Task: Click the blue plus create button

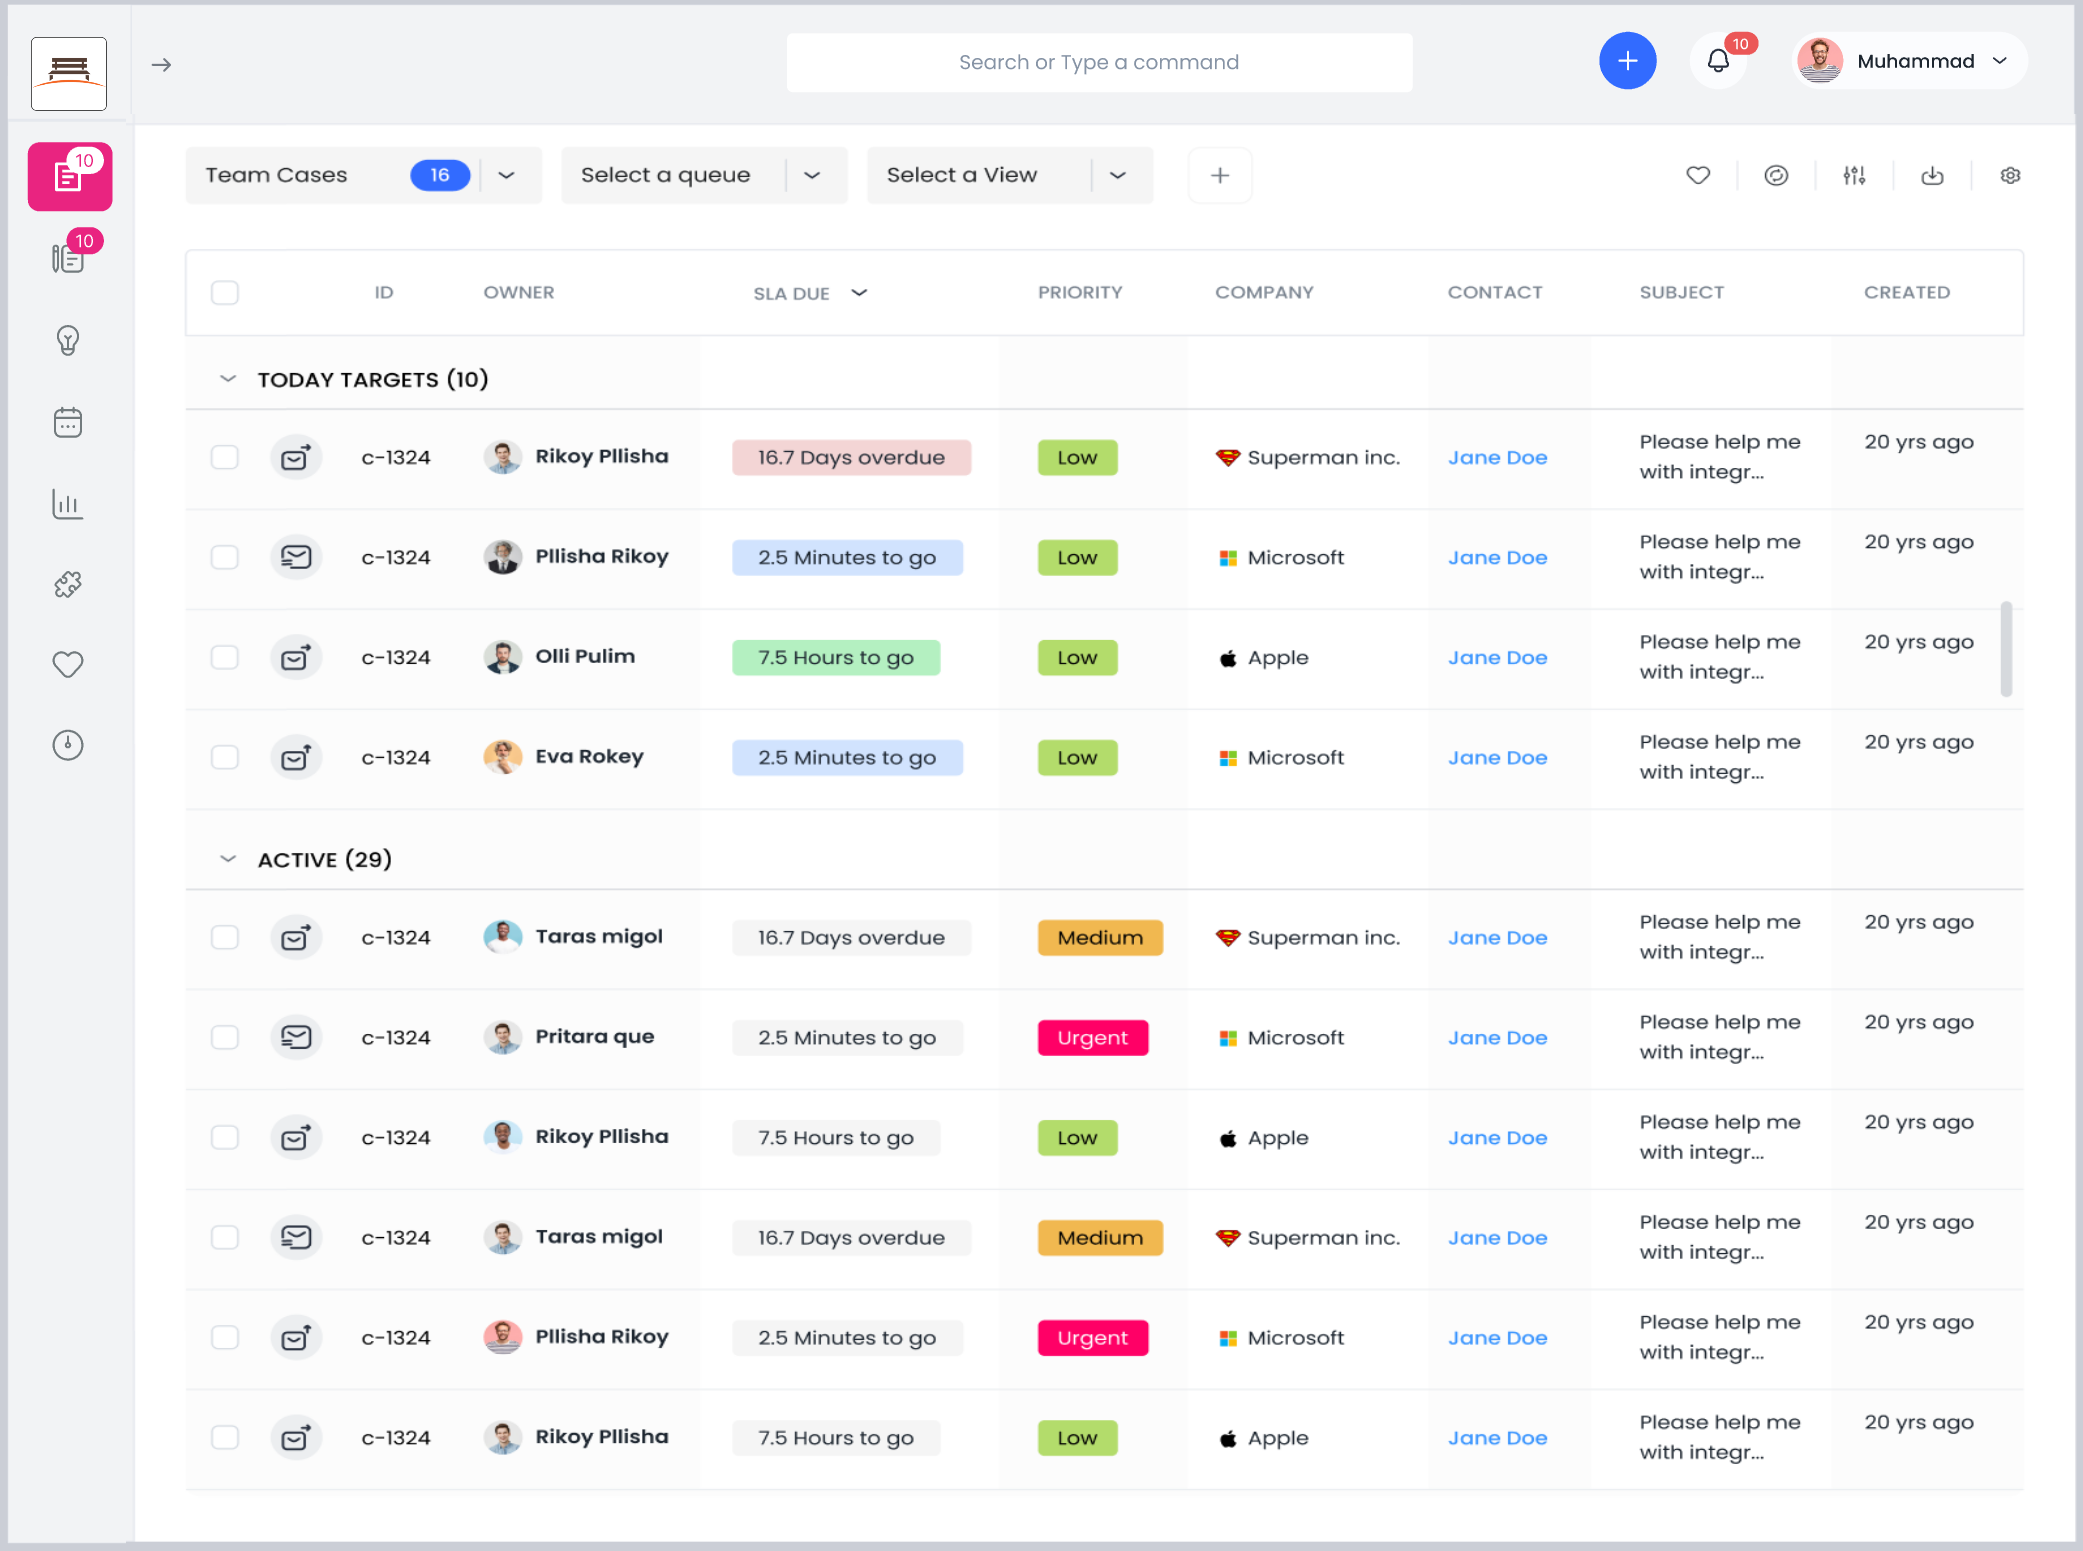Action: [x=1627, y=62]
